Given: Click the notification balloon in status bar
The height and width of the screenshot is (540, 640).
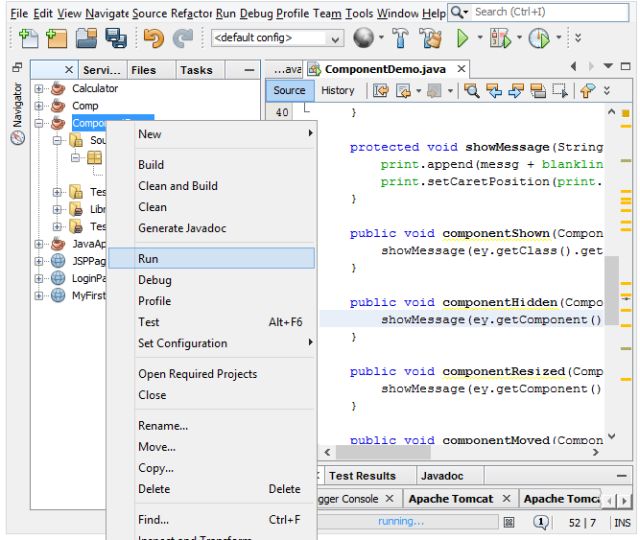Looking at the screenshot, I should click(x=541, y=522).
